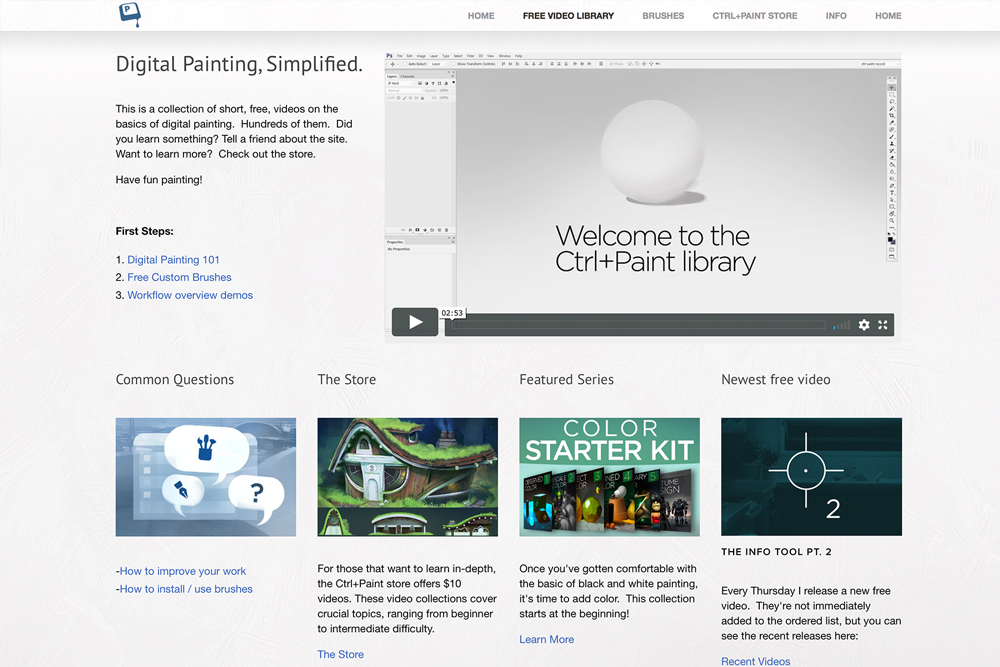
Task: Click the Ctrl+Paint logo icon
Action: coord(129,15)
